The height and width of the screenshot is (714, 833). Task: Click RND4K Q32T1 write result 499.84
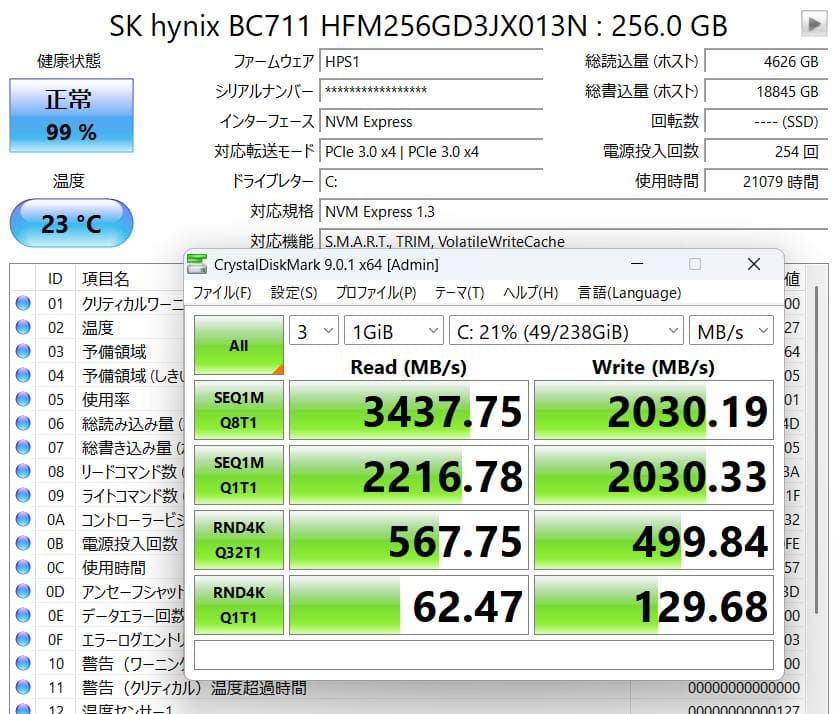click(654, 540)
